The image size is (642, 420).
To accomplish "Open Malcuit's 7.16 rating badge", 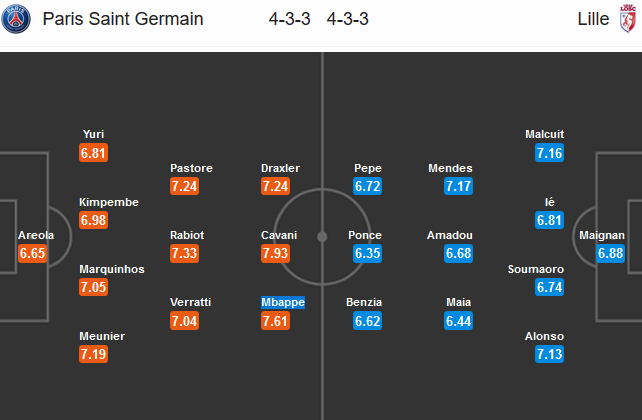I will tap(551, 153).
